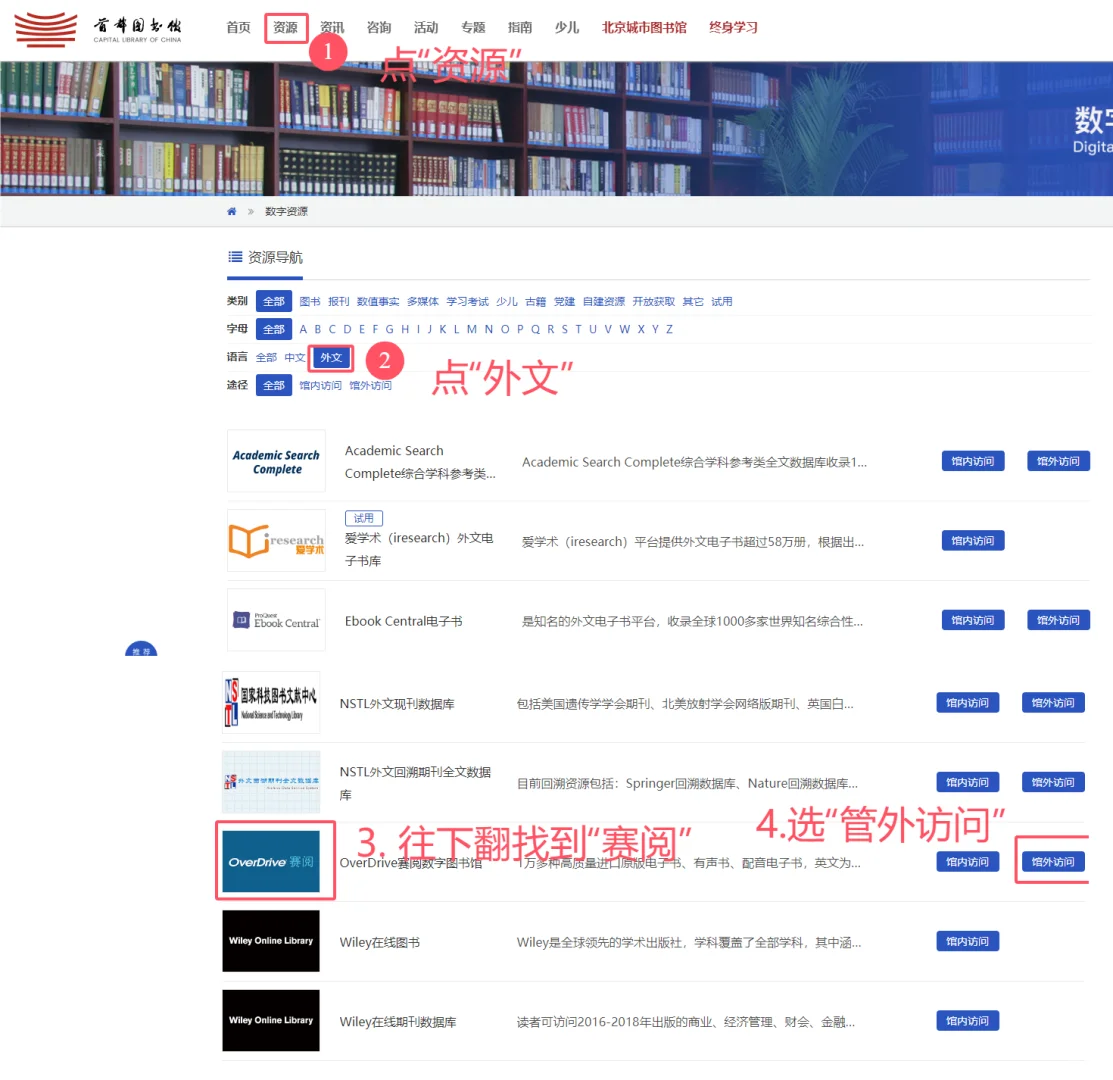
Task: Filter by letter A
Action: [x=303, y=329]
